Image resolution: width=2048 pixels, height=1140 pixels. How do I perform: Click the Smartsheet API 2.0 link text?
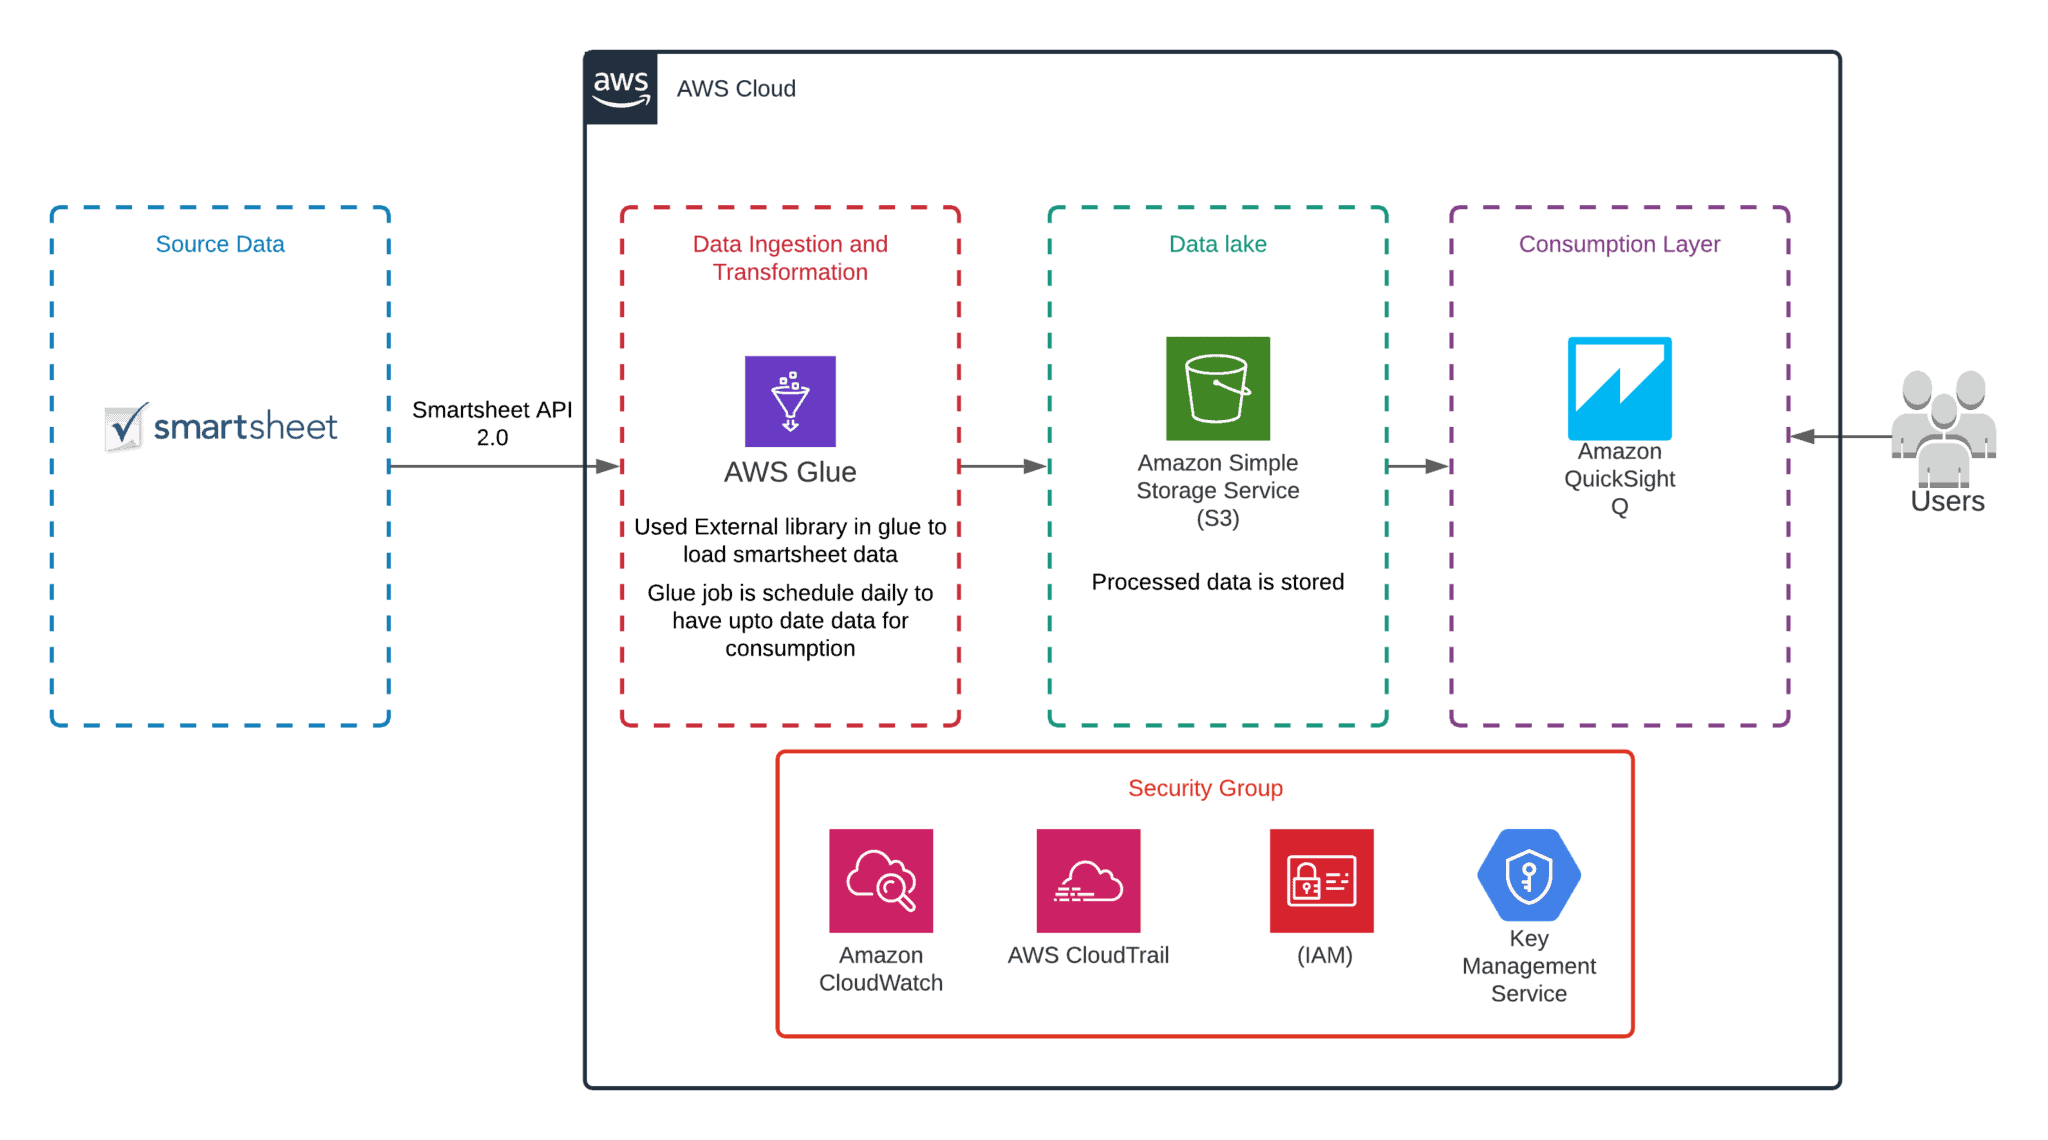pyautogui.click(x=494, y=423)
